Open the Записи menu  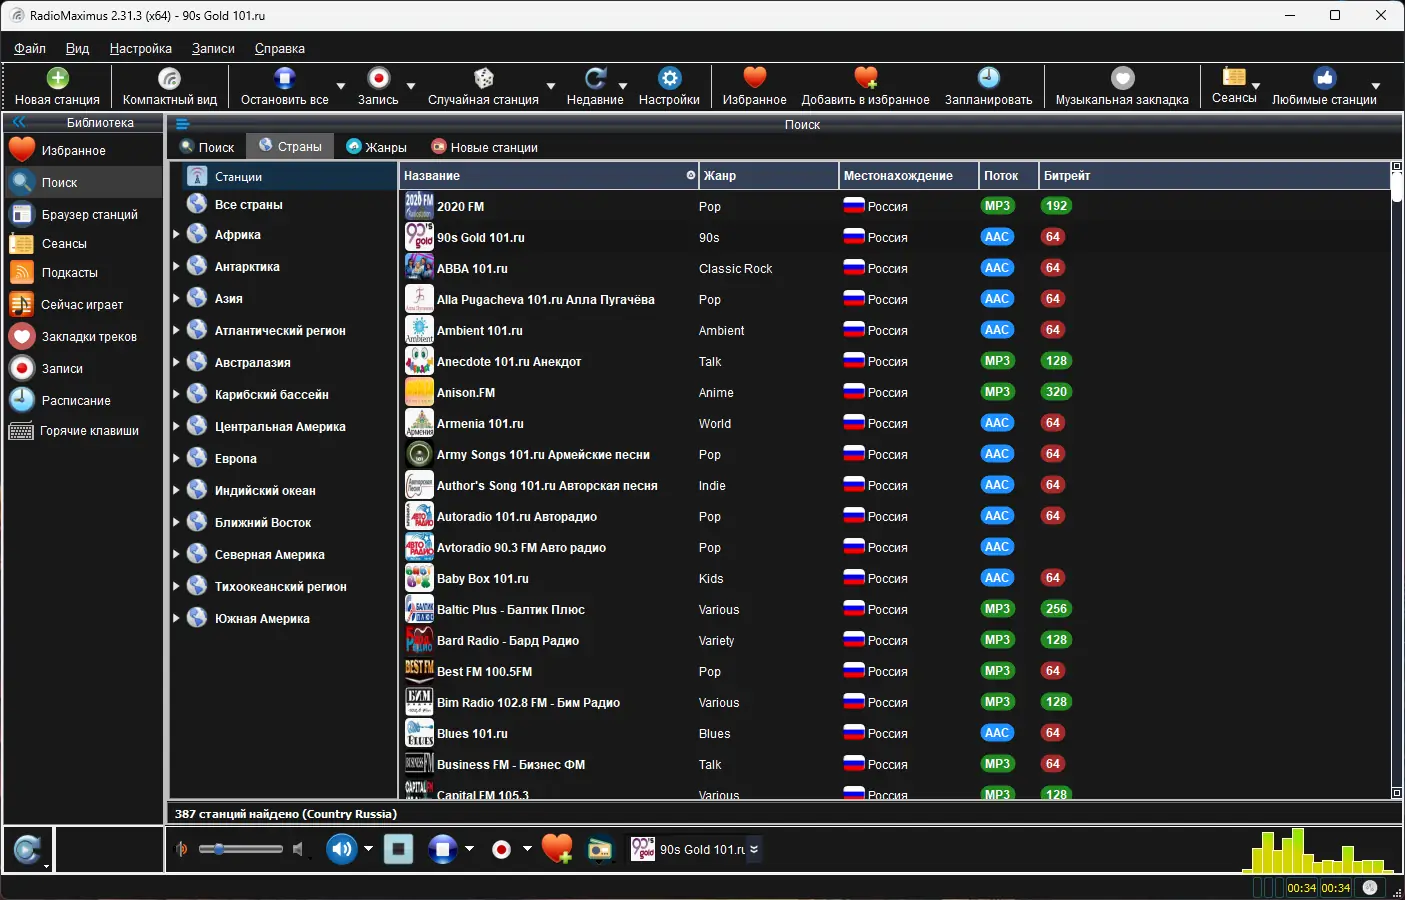point(213,48)
